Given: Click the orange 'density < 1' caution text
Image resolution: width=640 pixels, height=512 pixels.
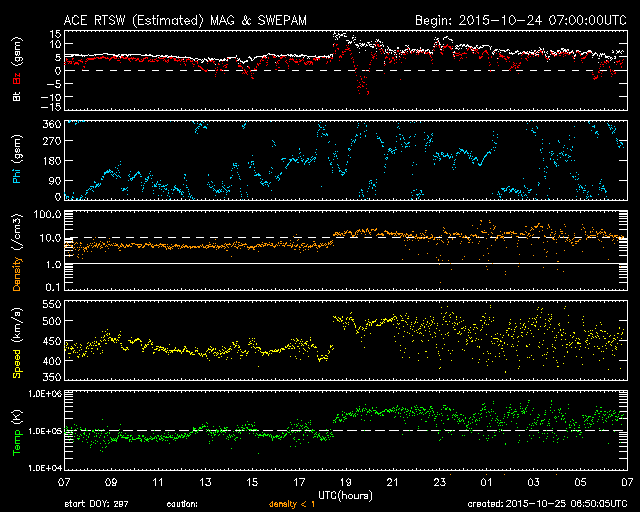Looking at the screenshot, I should coord(292,504).
